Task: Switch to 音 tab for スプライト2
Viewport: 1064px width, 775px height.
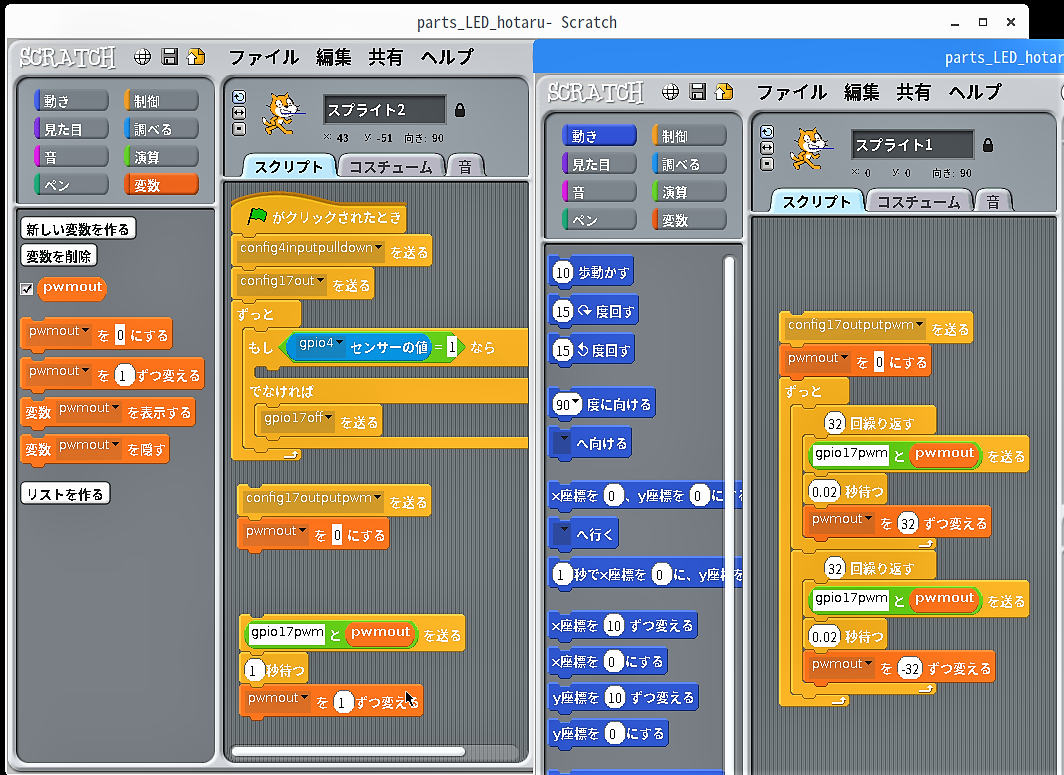Action: click(466, 166)
